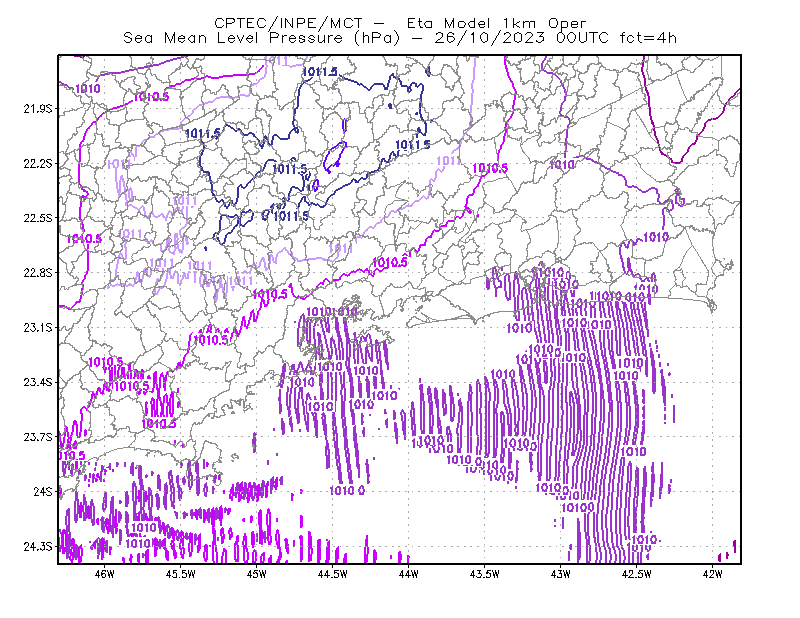The image size is (800, 618).
Task: Click the 22.8S latitude axis label
Action: click(x=37, y=273)
